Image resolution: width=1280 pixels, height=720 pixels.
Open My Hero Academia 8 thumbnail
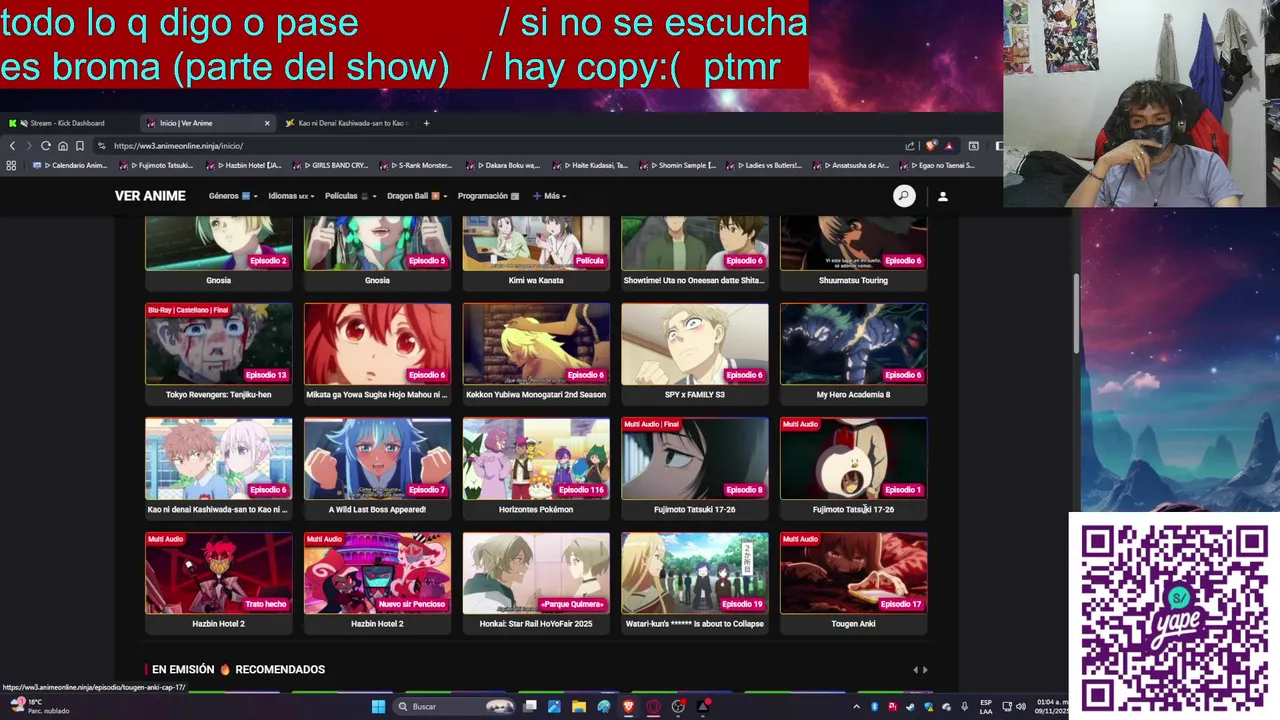point(854,344)
